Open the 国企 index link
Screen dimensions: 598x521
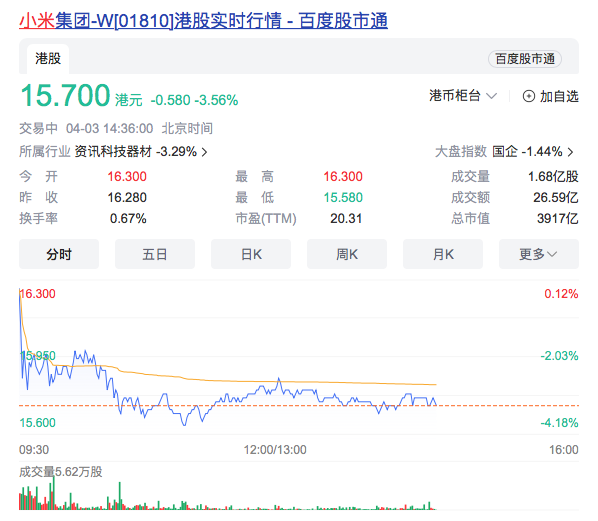505,151
